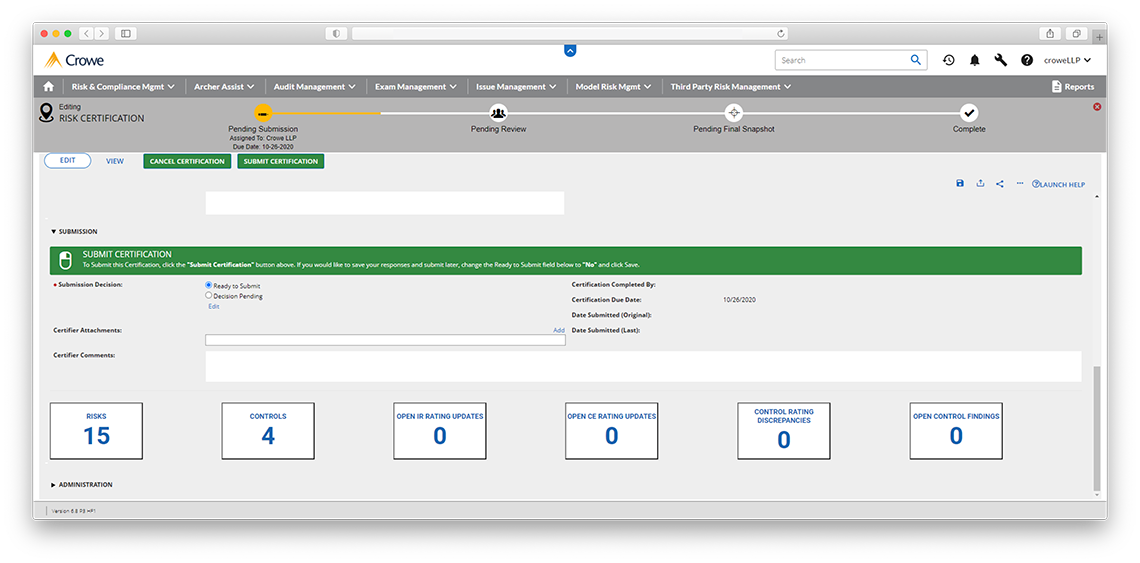Select the Decision Pending radio button

208,296
